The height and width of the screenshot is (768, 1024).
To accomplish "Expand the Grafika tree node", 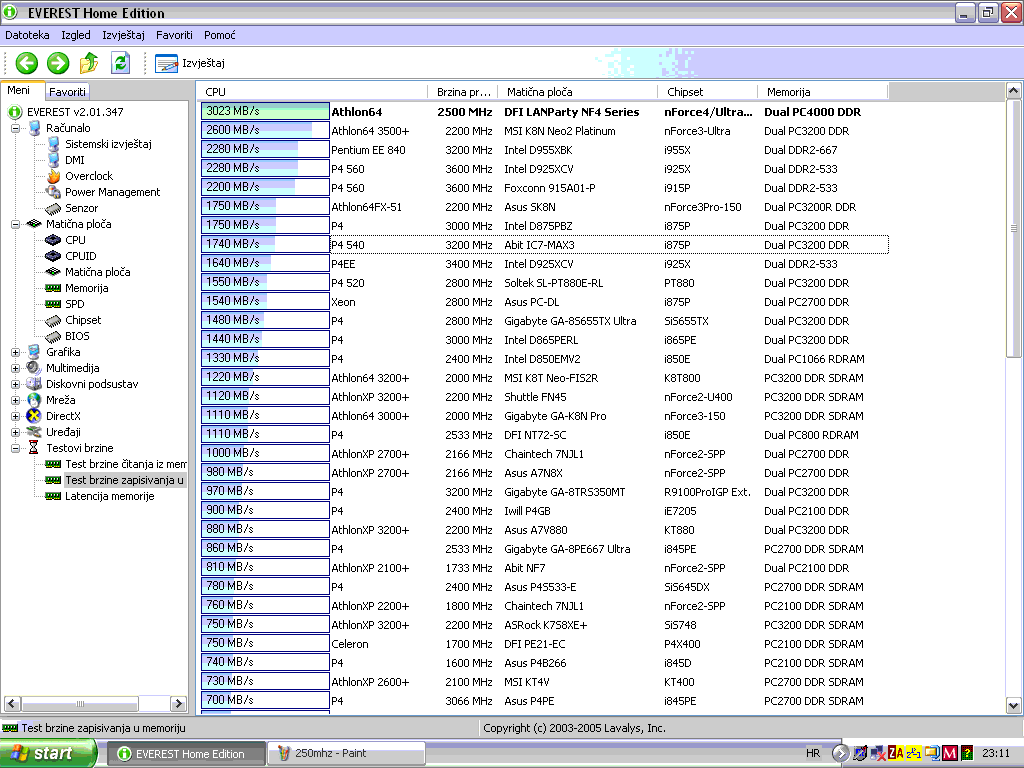I will pyautogui.click(x=16, y=352).
